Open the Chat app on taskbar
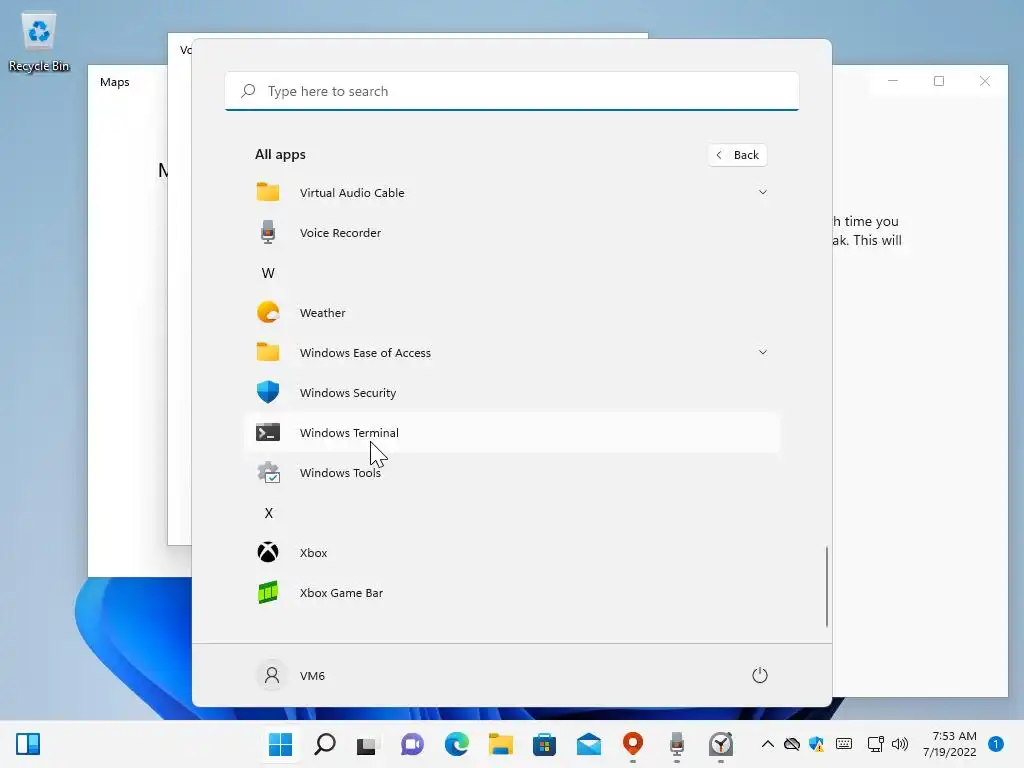1024x768 pixels. (412, 744)
